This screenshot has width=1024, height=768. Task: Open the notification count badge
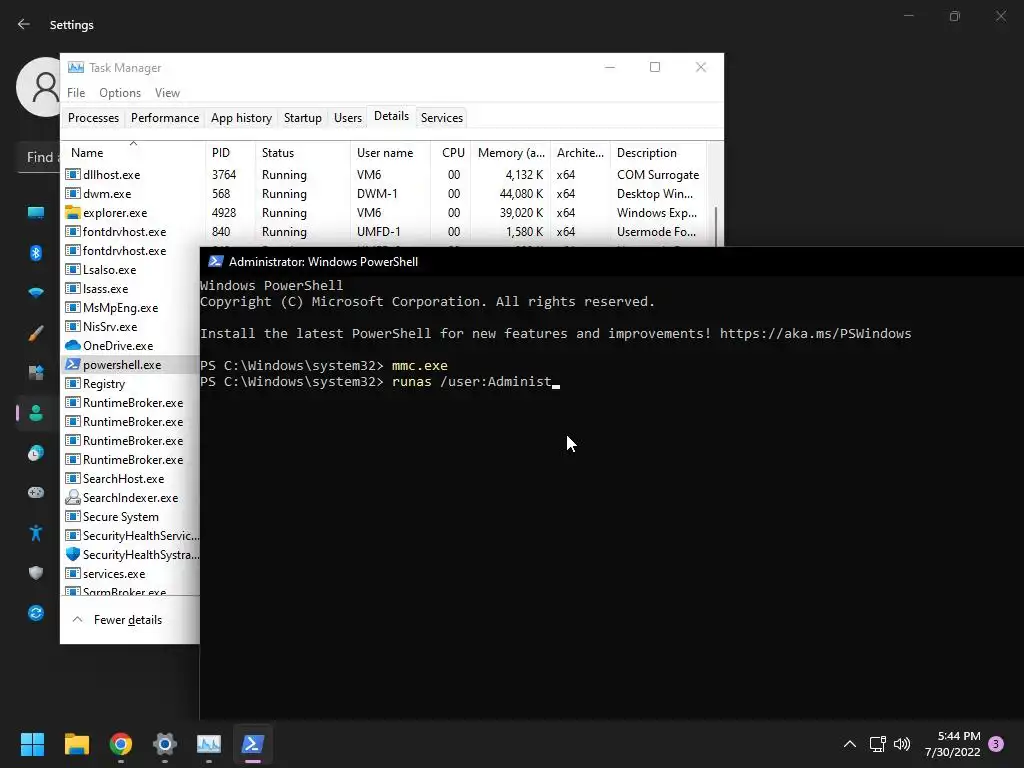996,744
